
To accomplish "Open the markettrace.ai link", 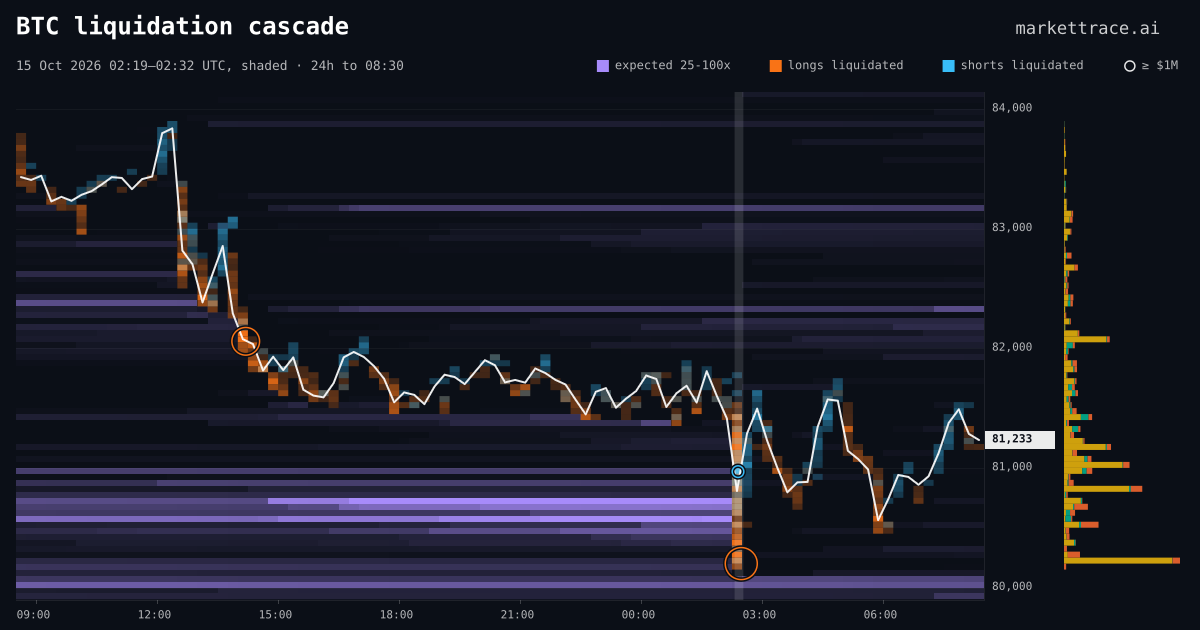I will (x=1087, y=28).
